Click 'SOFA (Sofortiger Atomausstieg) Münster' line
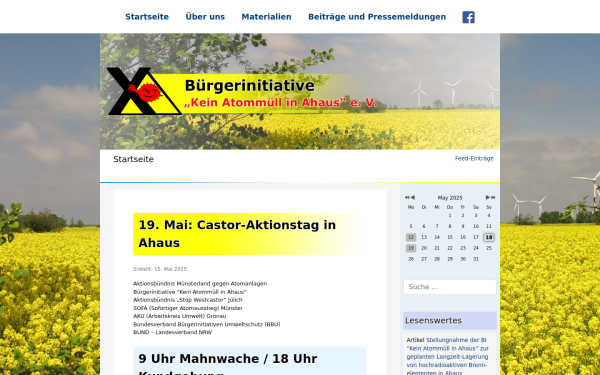The image size is (600, 375). (188, 308)
